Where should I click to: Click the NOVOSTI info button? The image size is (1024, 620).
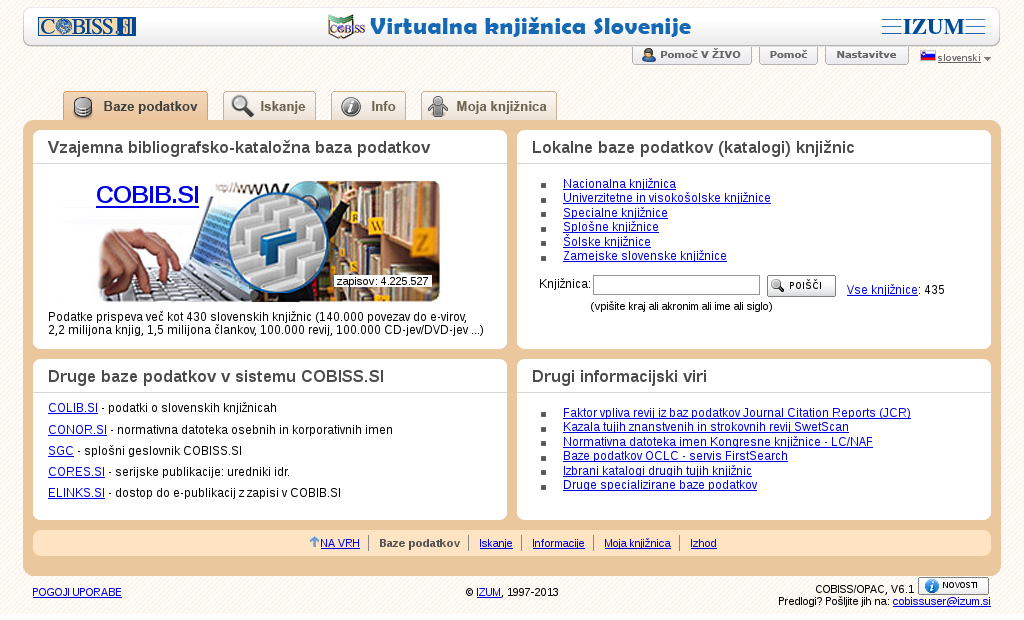(x=953, y=586)
